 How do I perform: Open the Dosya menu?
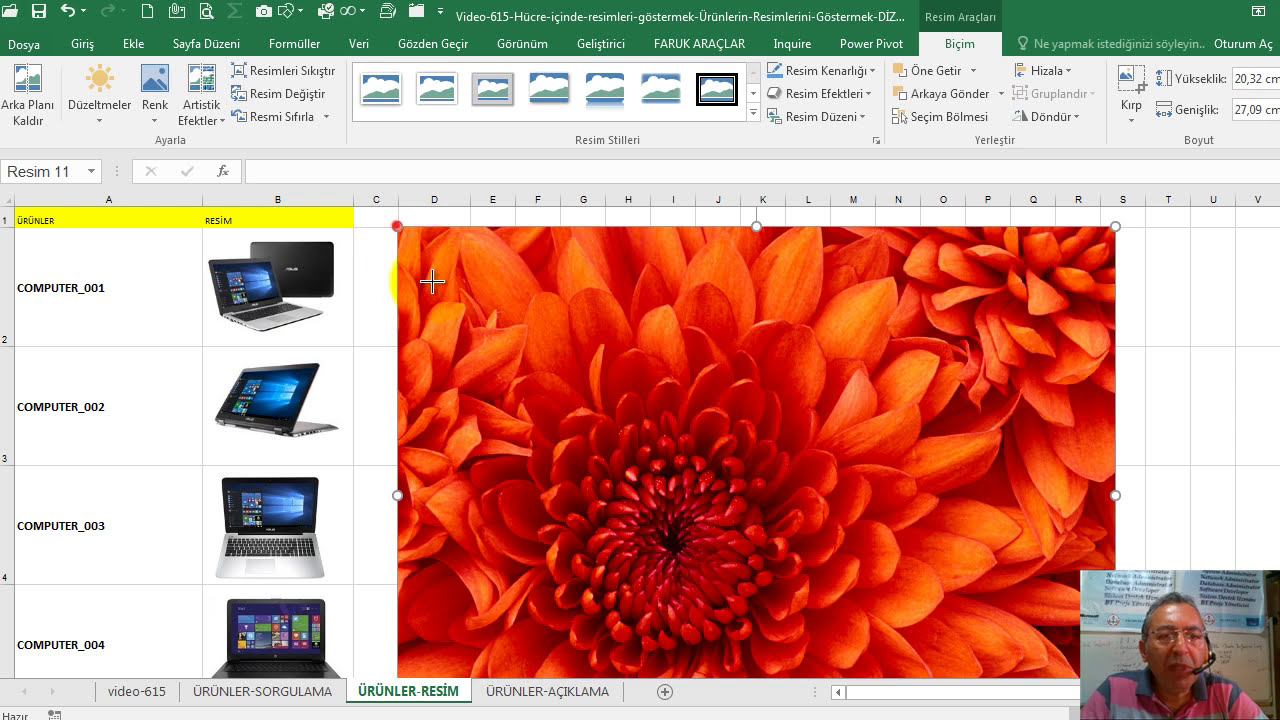(x=24, y=44)
